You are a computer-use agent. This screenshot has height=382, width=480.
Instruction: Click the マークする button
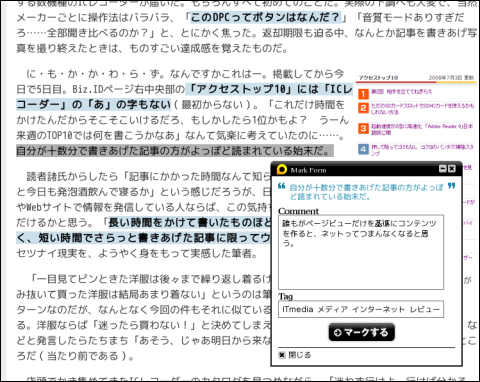pyautogui.click(x=361, y=332)
